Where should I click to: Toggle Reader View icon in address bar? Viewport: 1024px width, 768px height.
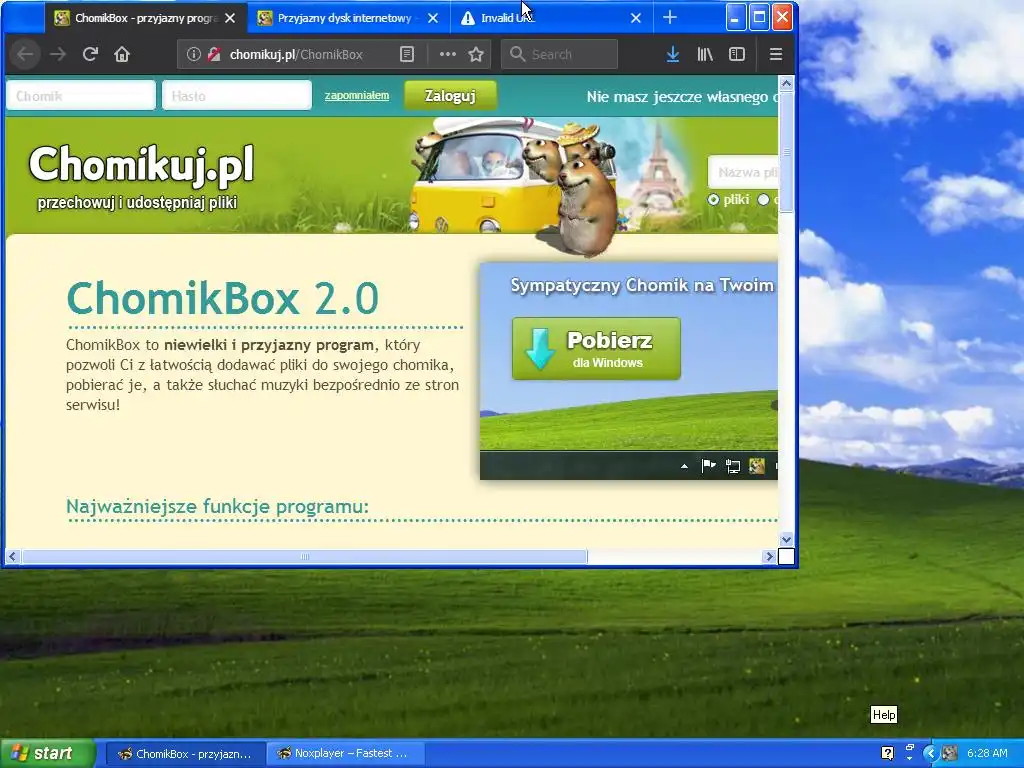click(x=407, y=54)
